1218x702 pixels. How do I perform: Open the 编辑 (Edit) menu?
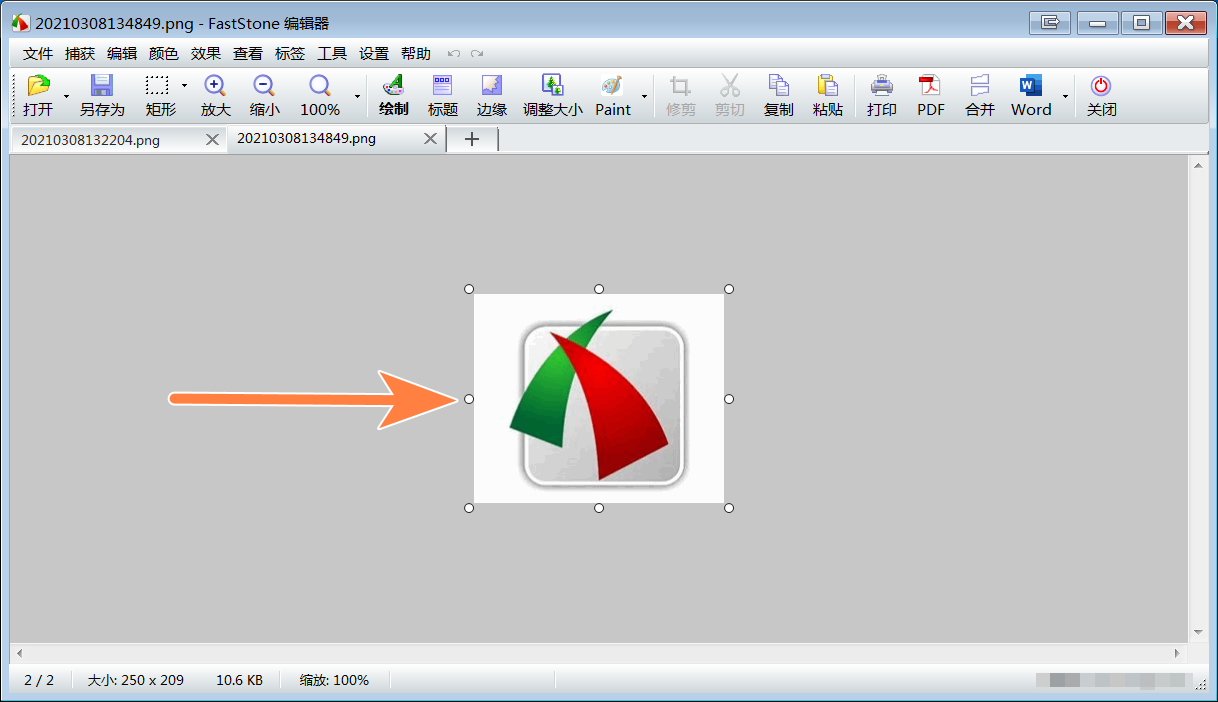pos(122,54)
